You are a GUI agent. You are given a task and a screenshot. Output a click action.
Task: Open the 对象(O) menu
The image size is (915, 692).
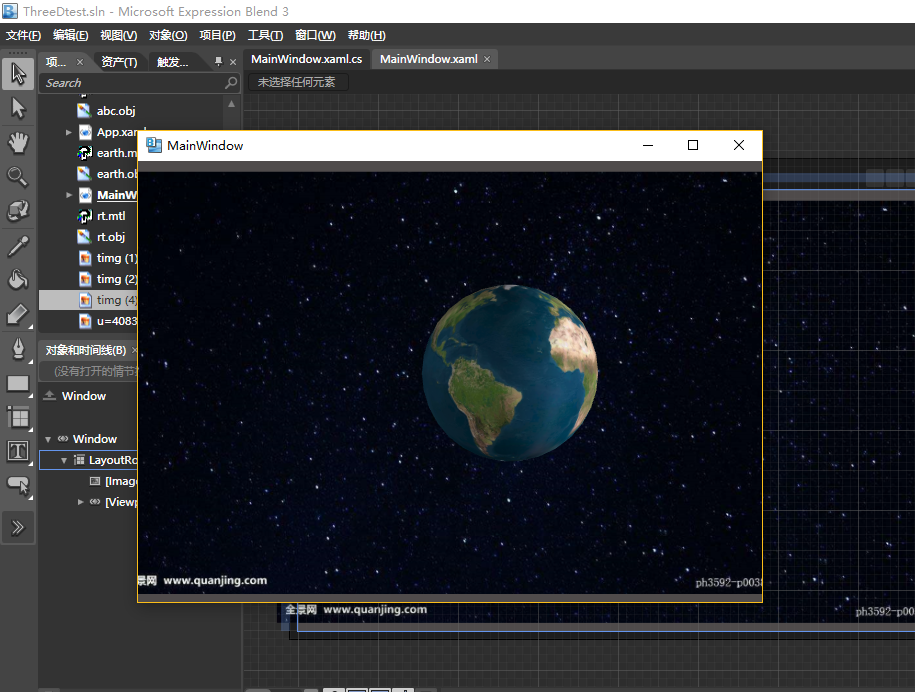[x=168, y=35]
